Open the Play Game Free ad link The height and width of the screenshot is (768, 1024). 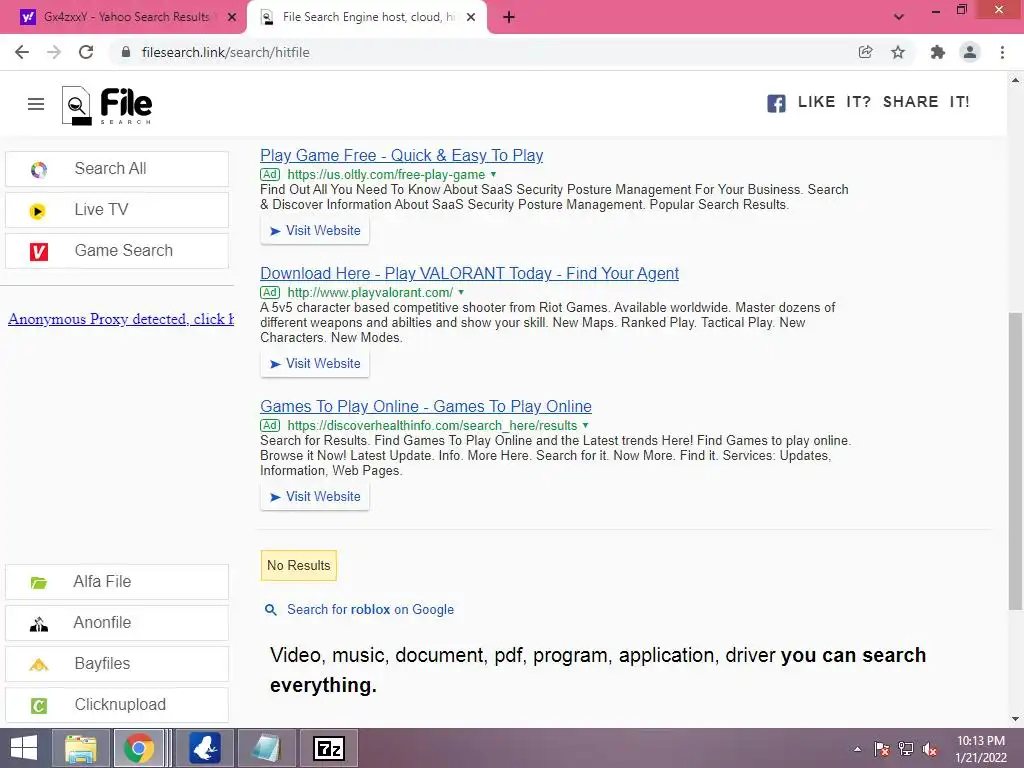point(402,155)
